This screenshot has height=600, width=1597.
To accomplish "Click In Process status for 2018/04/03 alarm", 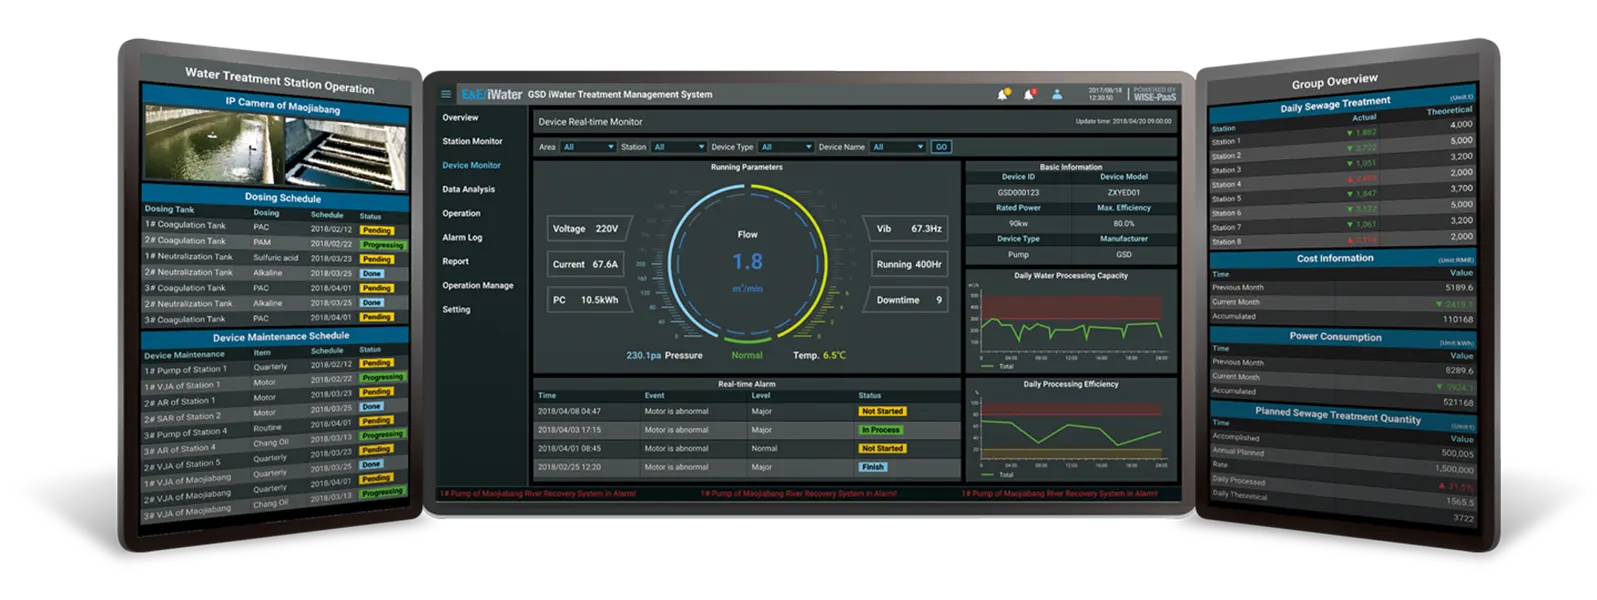I will pyautogui.click(x=880, y=430).
